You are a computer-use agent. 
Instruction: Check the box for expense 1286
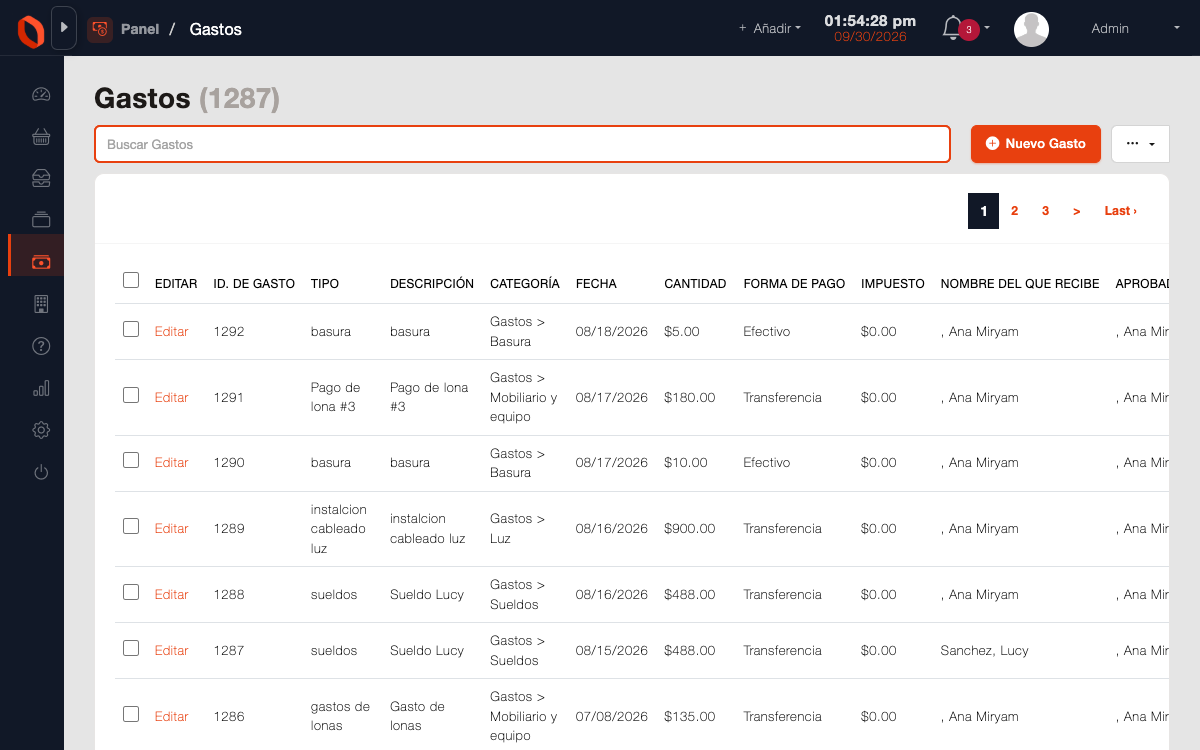131,714
